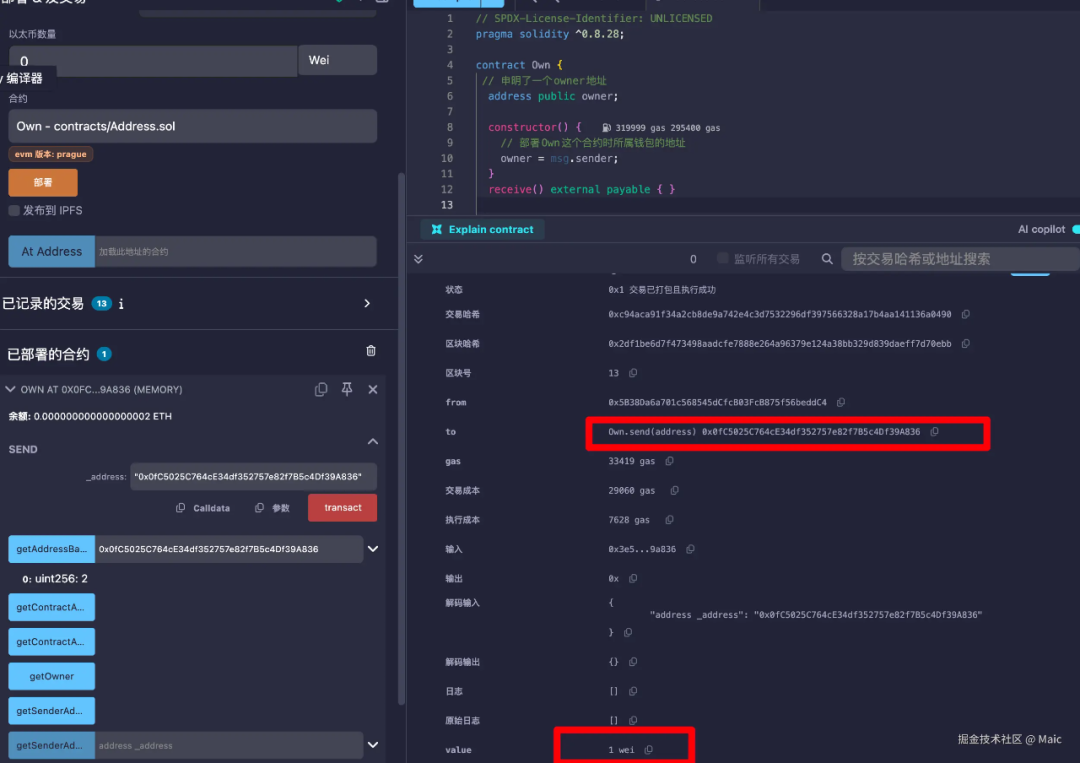Toggle the AI copilot switch
Viewport: 1080px width, 763px height.
1075,229
